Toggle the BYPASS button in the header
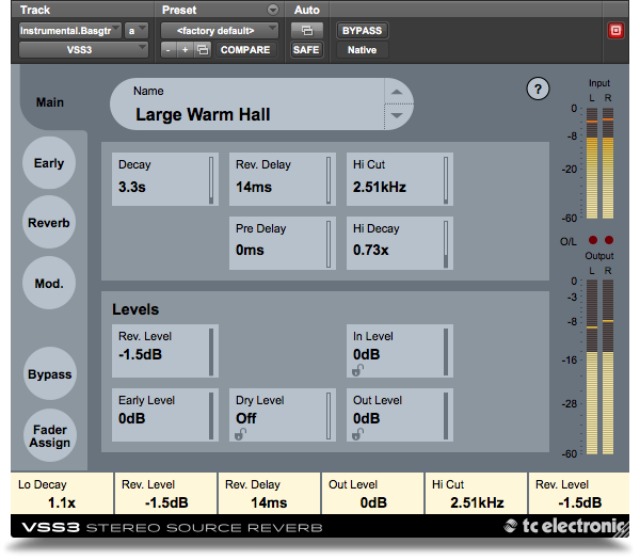The height and width of the screenshot is (560, 640). (362, 31)
